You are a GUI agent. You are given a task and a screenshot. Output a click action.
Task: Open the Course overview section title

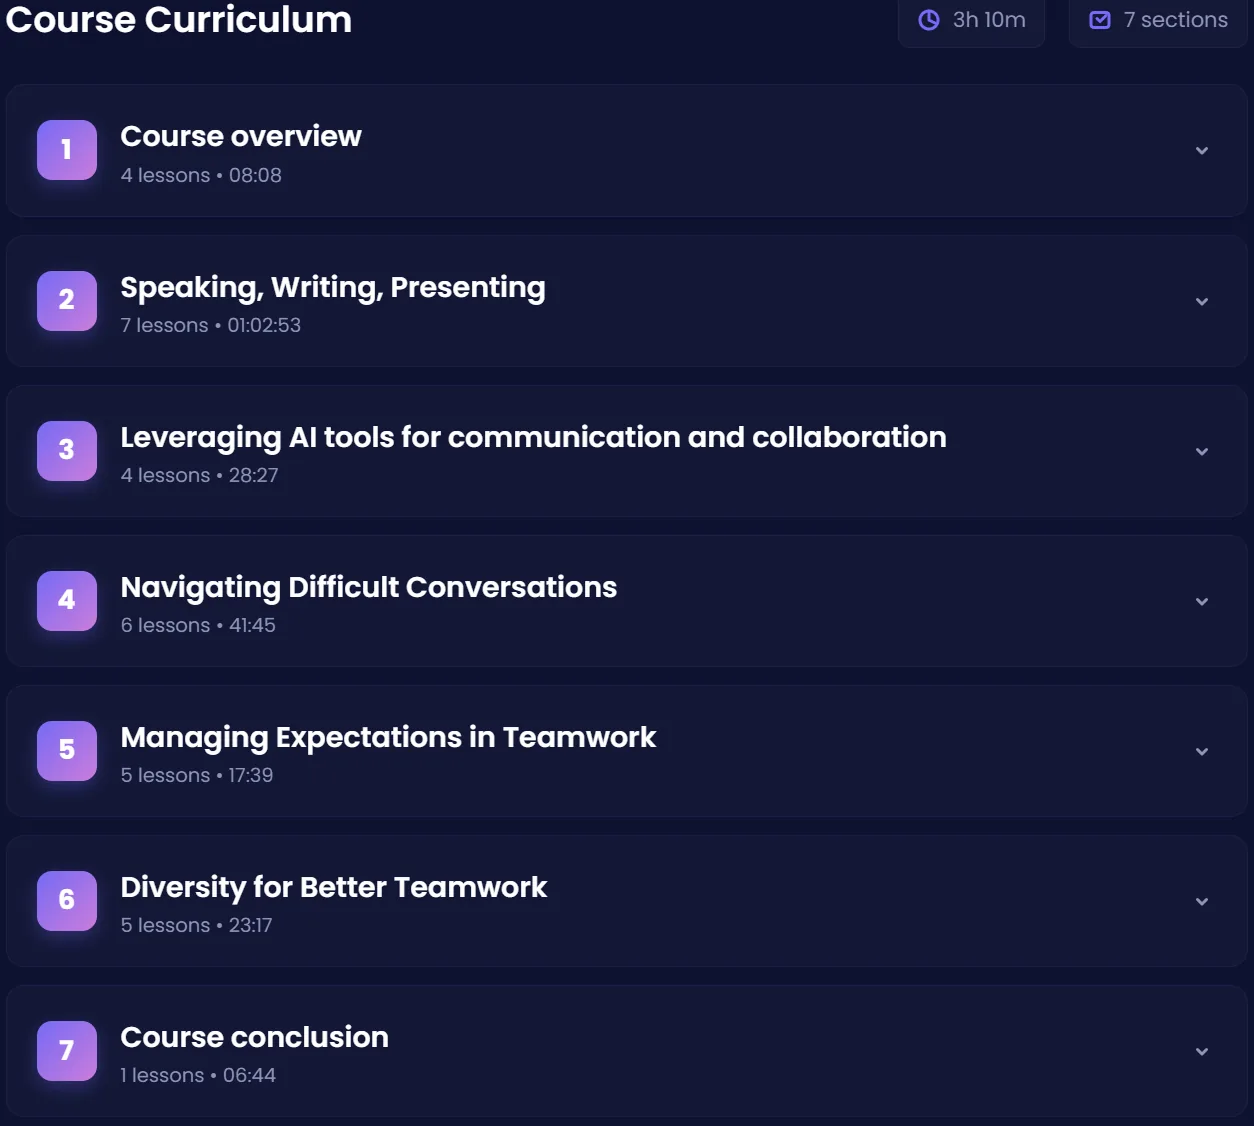(x=241, y=136)
